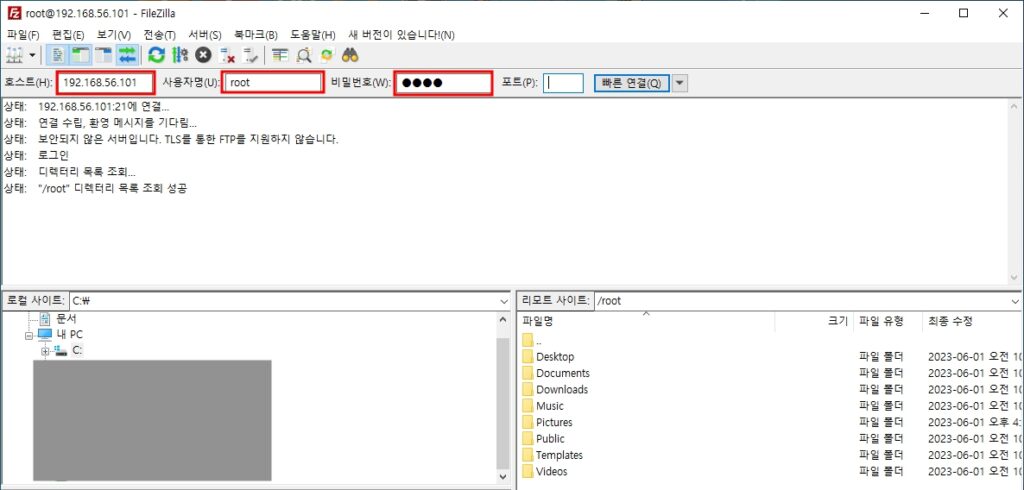Refresh file and folder lists
Viewport: 1024px width, 490px height.
tap(156, 56)
